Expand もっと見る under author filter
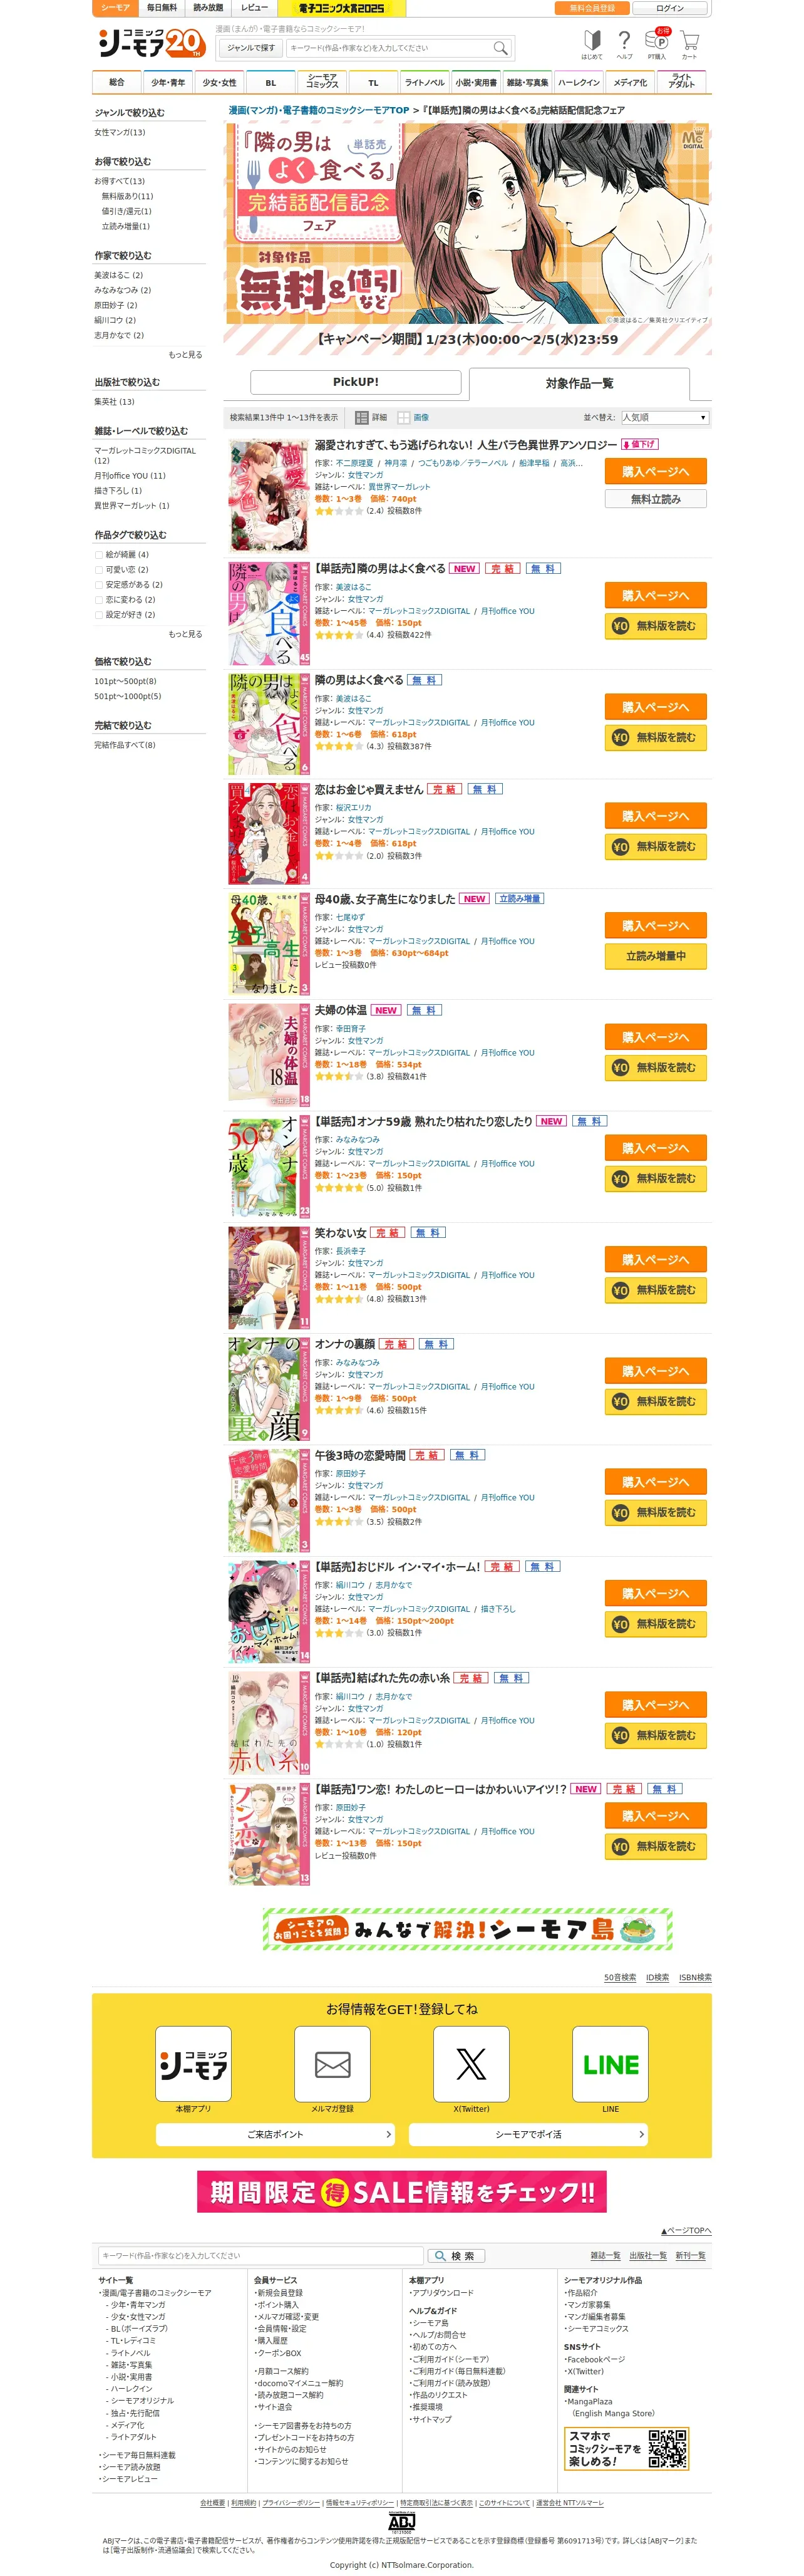This screenshot has width=804, height=2576. [x=185, y=354]
